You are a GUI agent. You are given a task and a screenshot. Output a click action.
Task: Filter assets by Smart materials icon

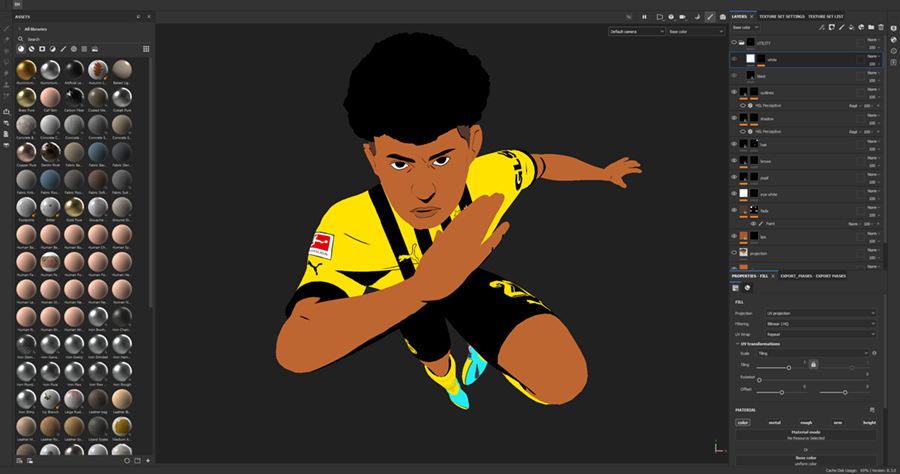pos(32,49)
